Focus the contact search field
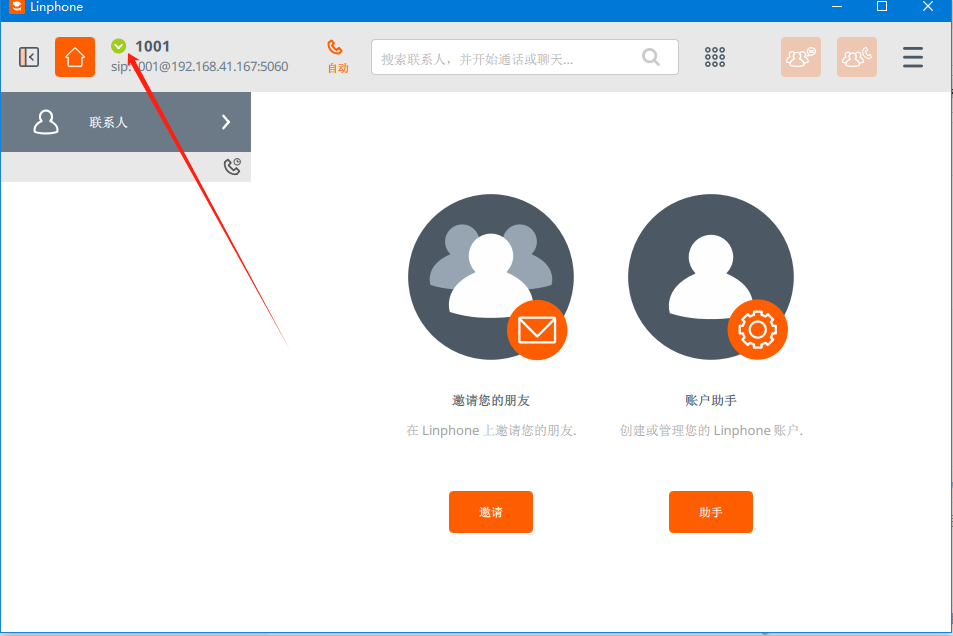The image size is (953, 636). 525,57
